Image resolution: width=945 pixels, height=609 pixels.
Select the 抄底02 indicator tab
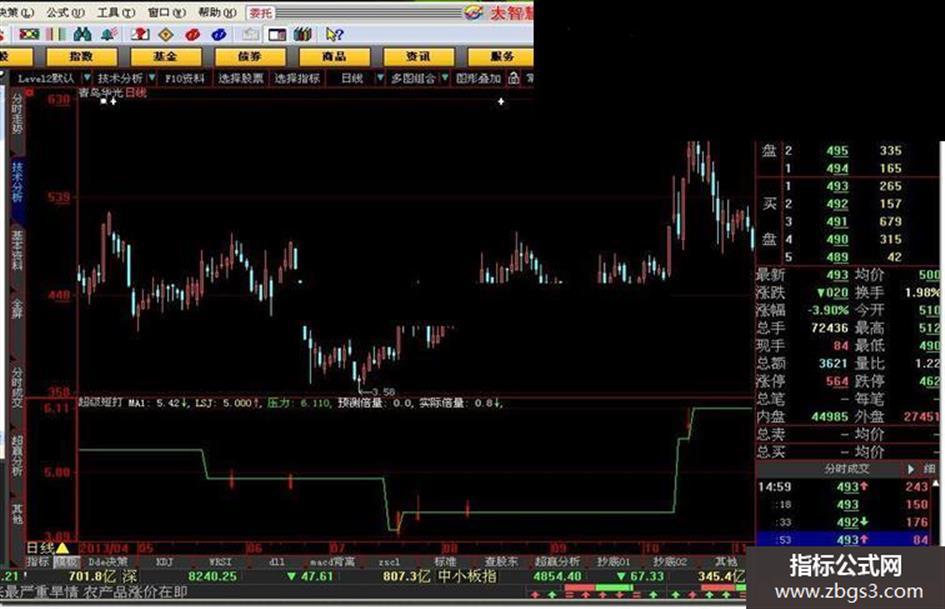(670, 562)
